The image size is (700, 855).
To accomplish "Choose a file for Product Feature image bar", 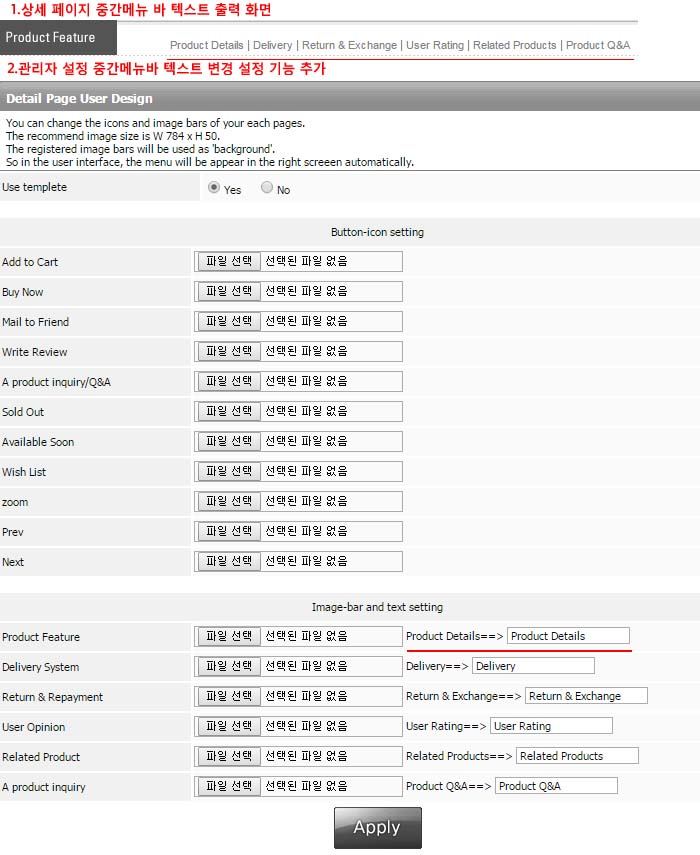I will (229, 636).
